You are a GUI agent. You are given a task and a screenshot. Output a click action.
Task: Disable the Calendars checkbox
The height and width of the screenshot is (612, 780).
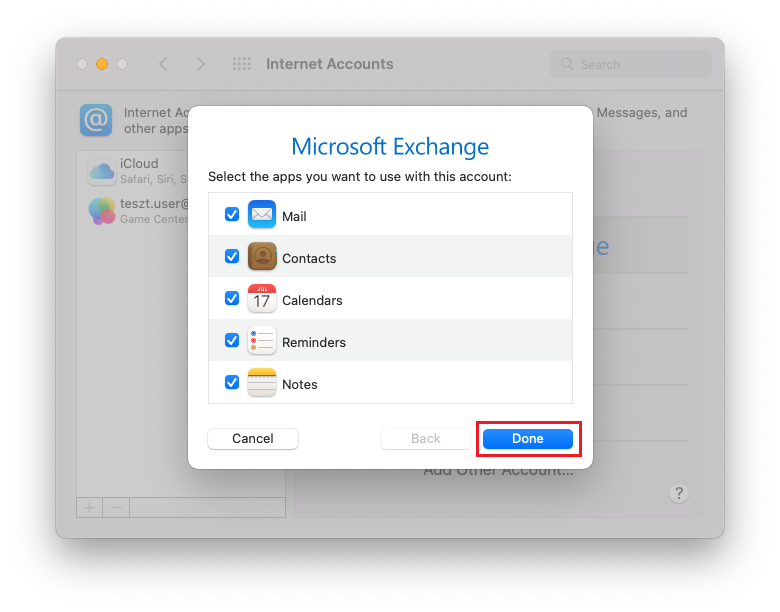click(x=232, y=299)
